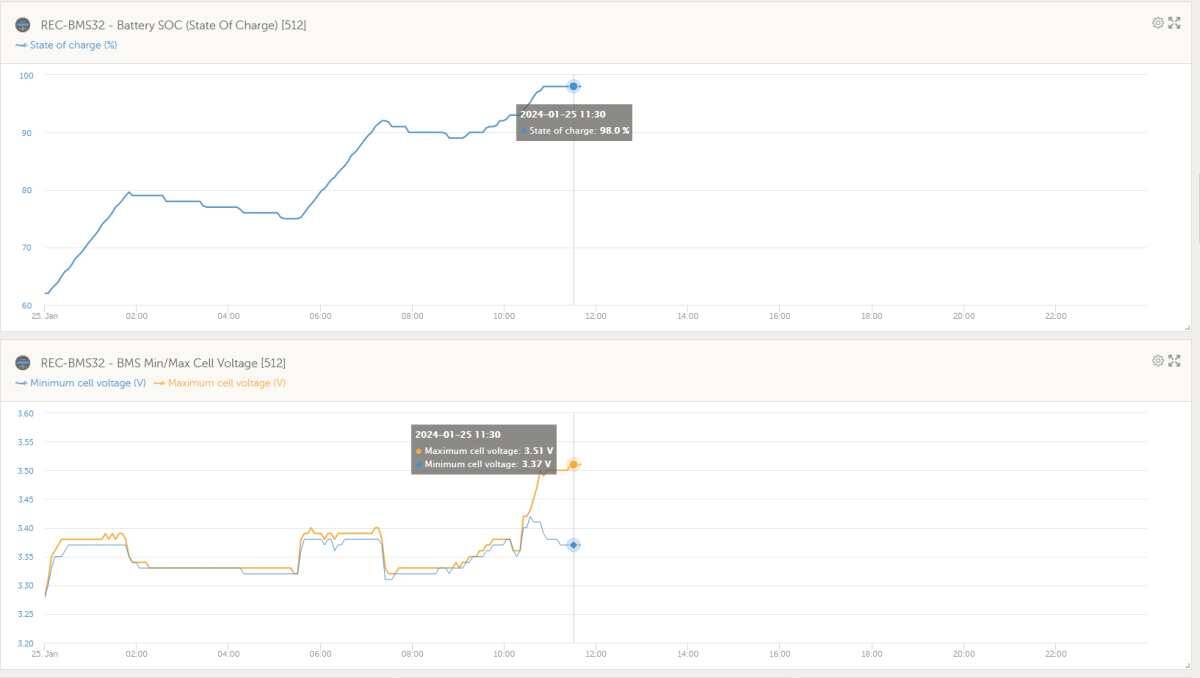Click the 16:00 label on SOC chart axis
This screenshot has height=678, width=1200.
[779, 316]
